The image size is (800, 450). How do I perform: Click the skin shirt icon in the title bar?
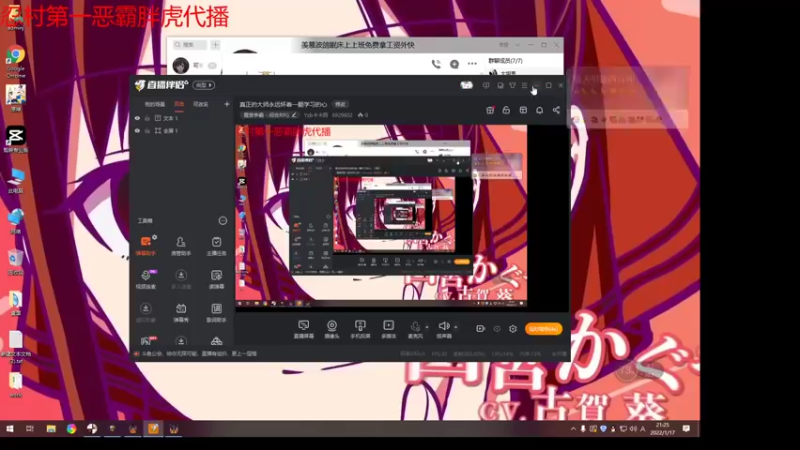tap(512, 85)
